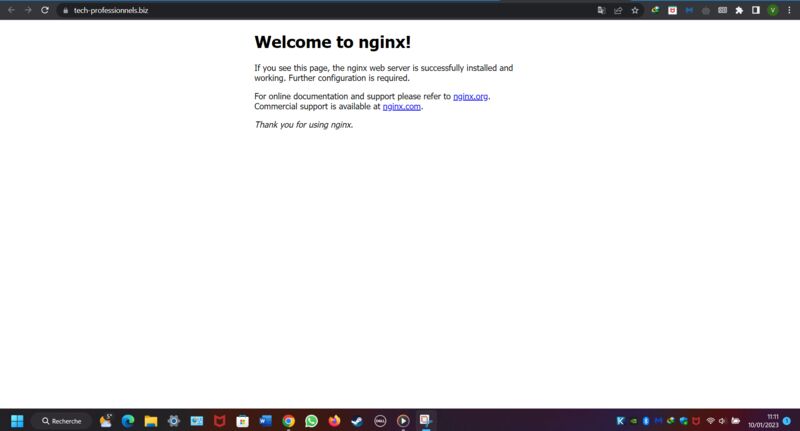The height and width of the screenshot is (431, 800).
Task: View site info via the padlock icon
Action: coord(65,10)
